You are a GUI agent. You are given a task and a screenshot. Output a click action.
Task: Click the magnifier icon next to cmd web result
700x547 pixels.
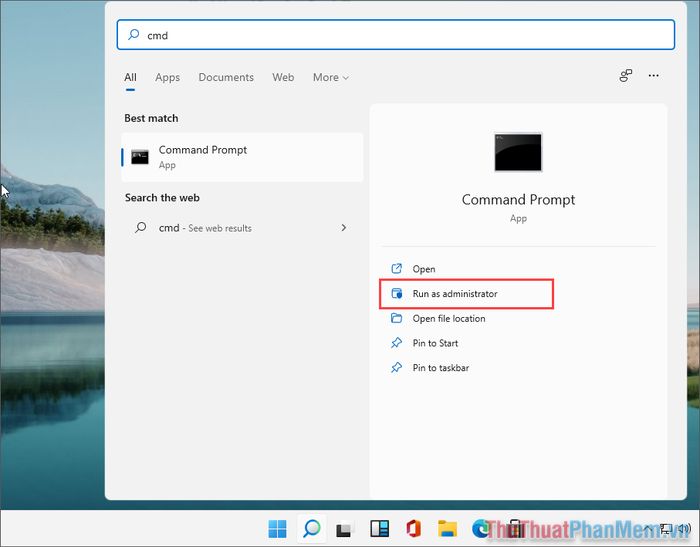(141, 228)
